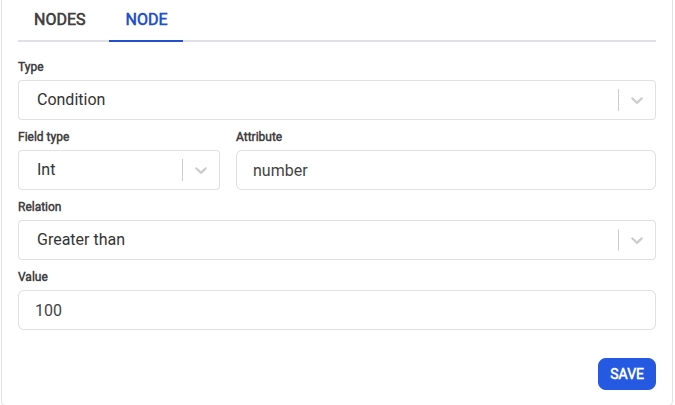
Task: Click the 'Field type' label
Action: (x=44, y=137)
